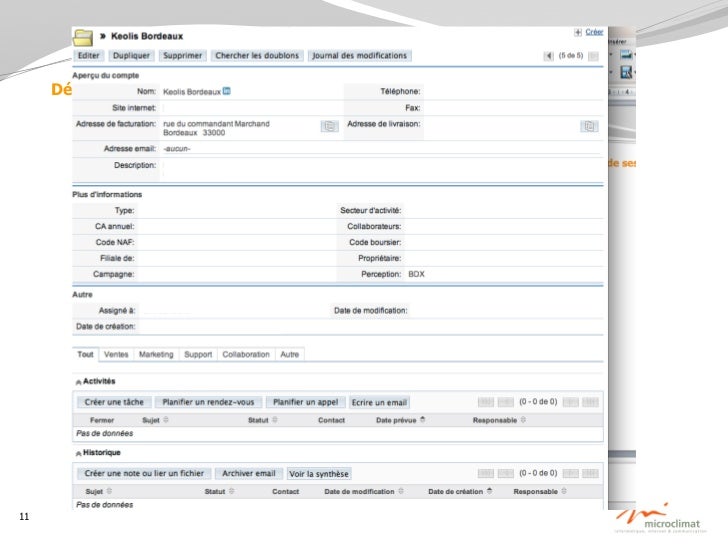Click the Créer link
The height and width of the screenshot is (546, 728).
click(594, 32)
